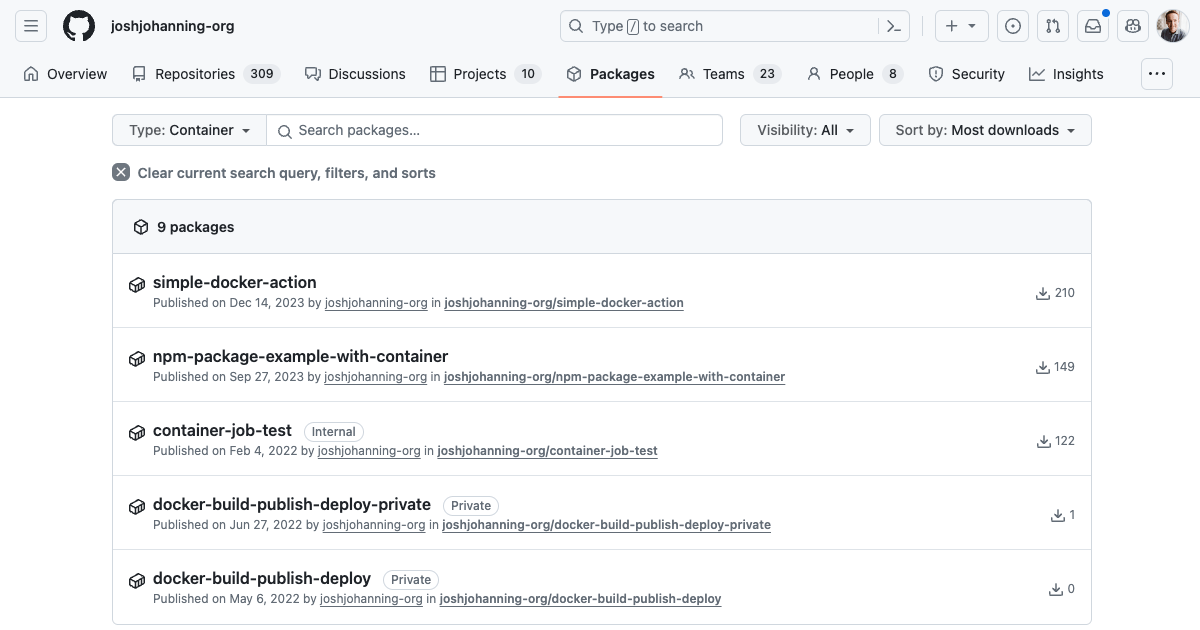Open joshjohanning-org/container-job-test repository link

point(547,451)
